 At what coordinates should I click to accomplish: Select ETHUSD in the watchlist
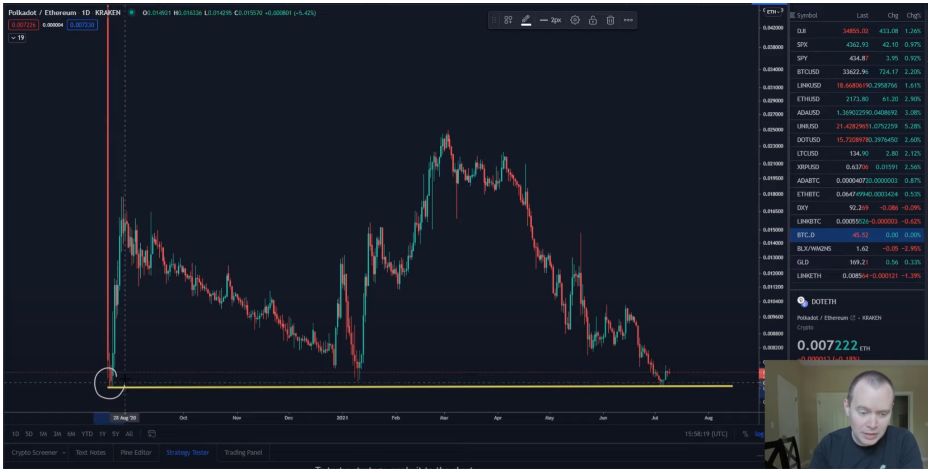[857, 99]
